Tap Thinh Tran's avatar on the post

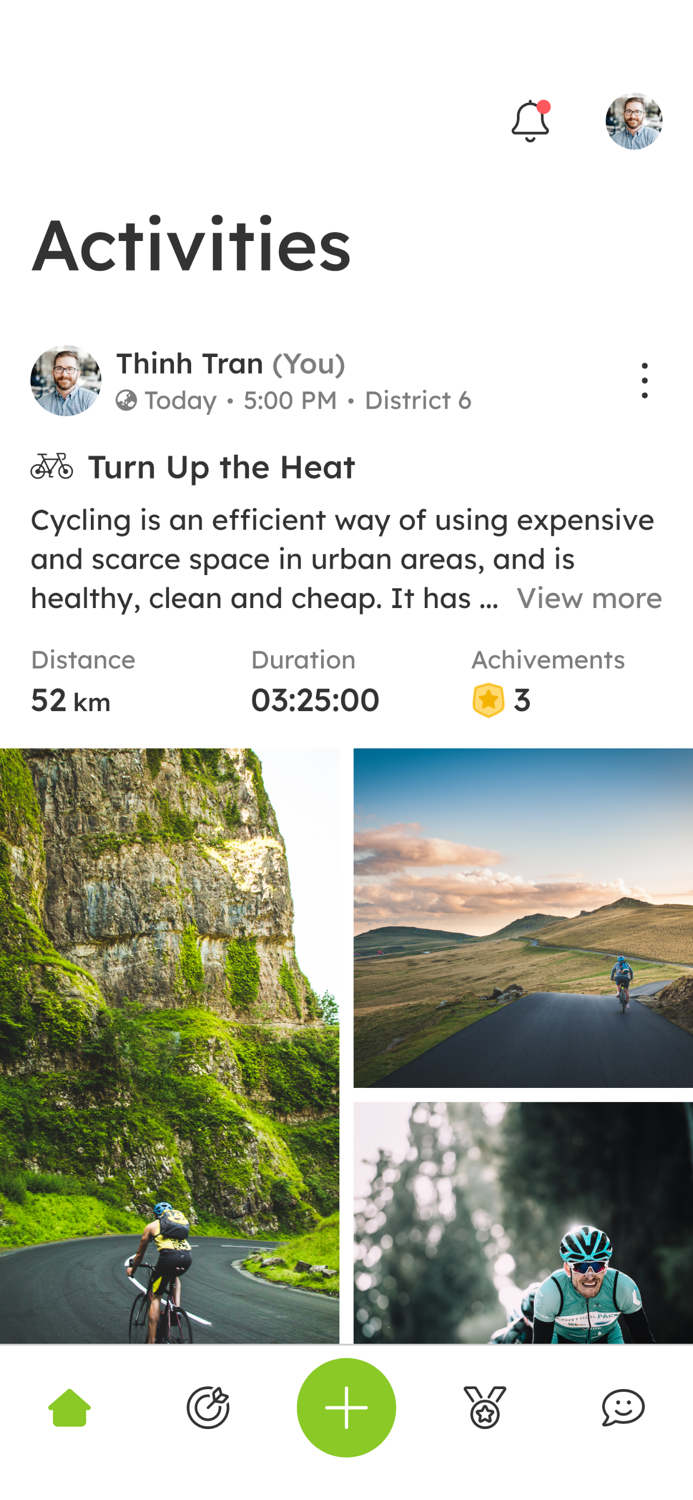pyautogui.click(x=65, y=380)
